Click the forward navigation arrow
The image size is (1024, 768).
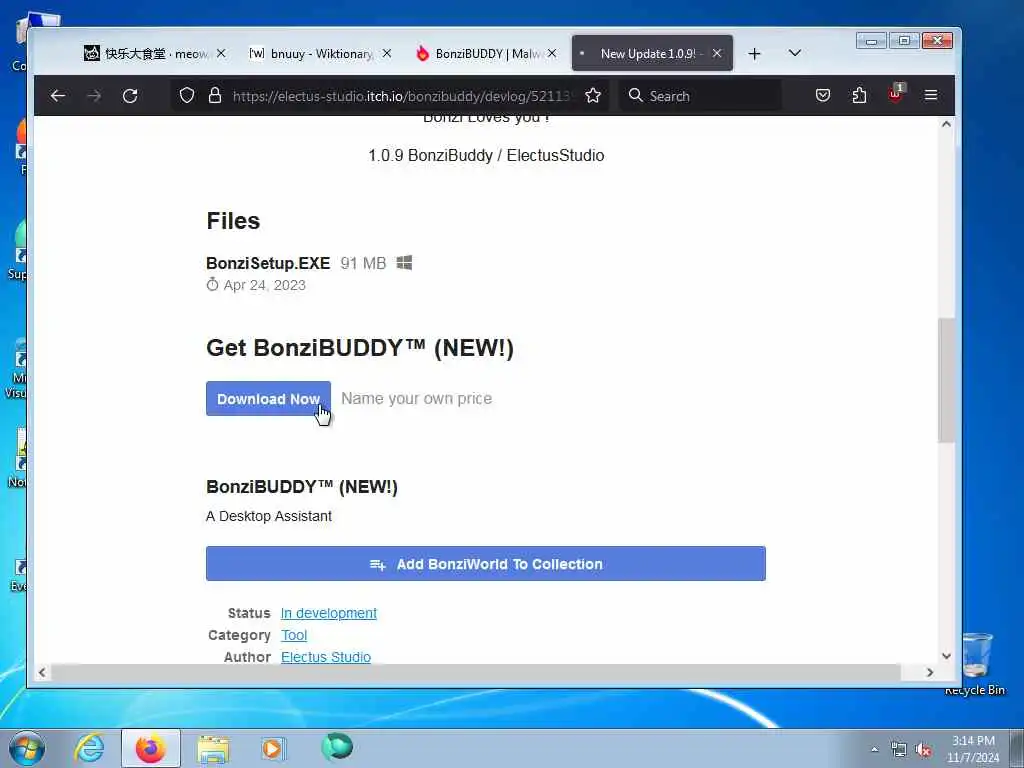pos(94,96)
